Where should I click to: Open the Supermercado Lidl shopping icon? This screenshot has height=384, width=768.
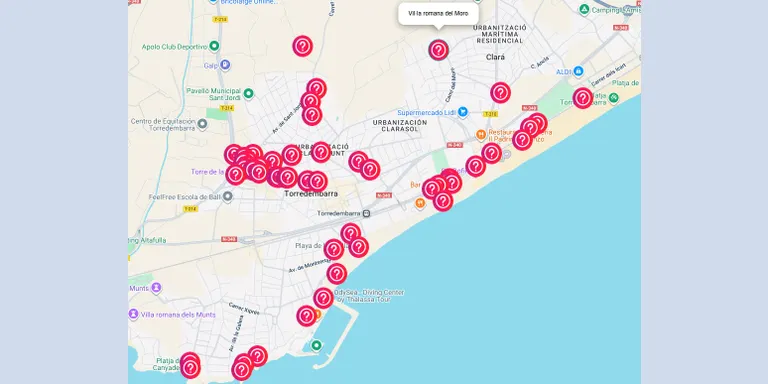[x=462, y=113]
